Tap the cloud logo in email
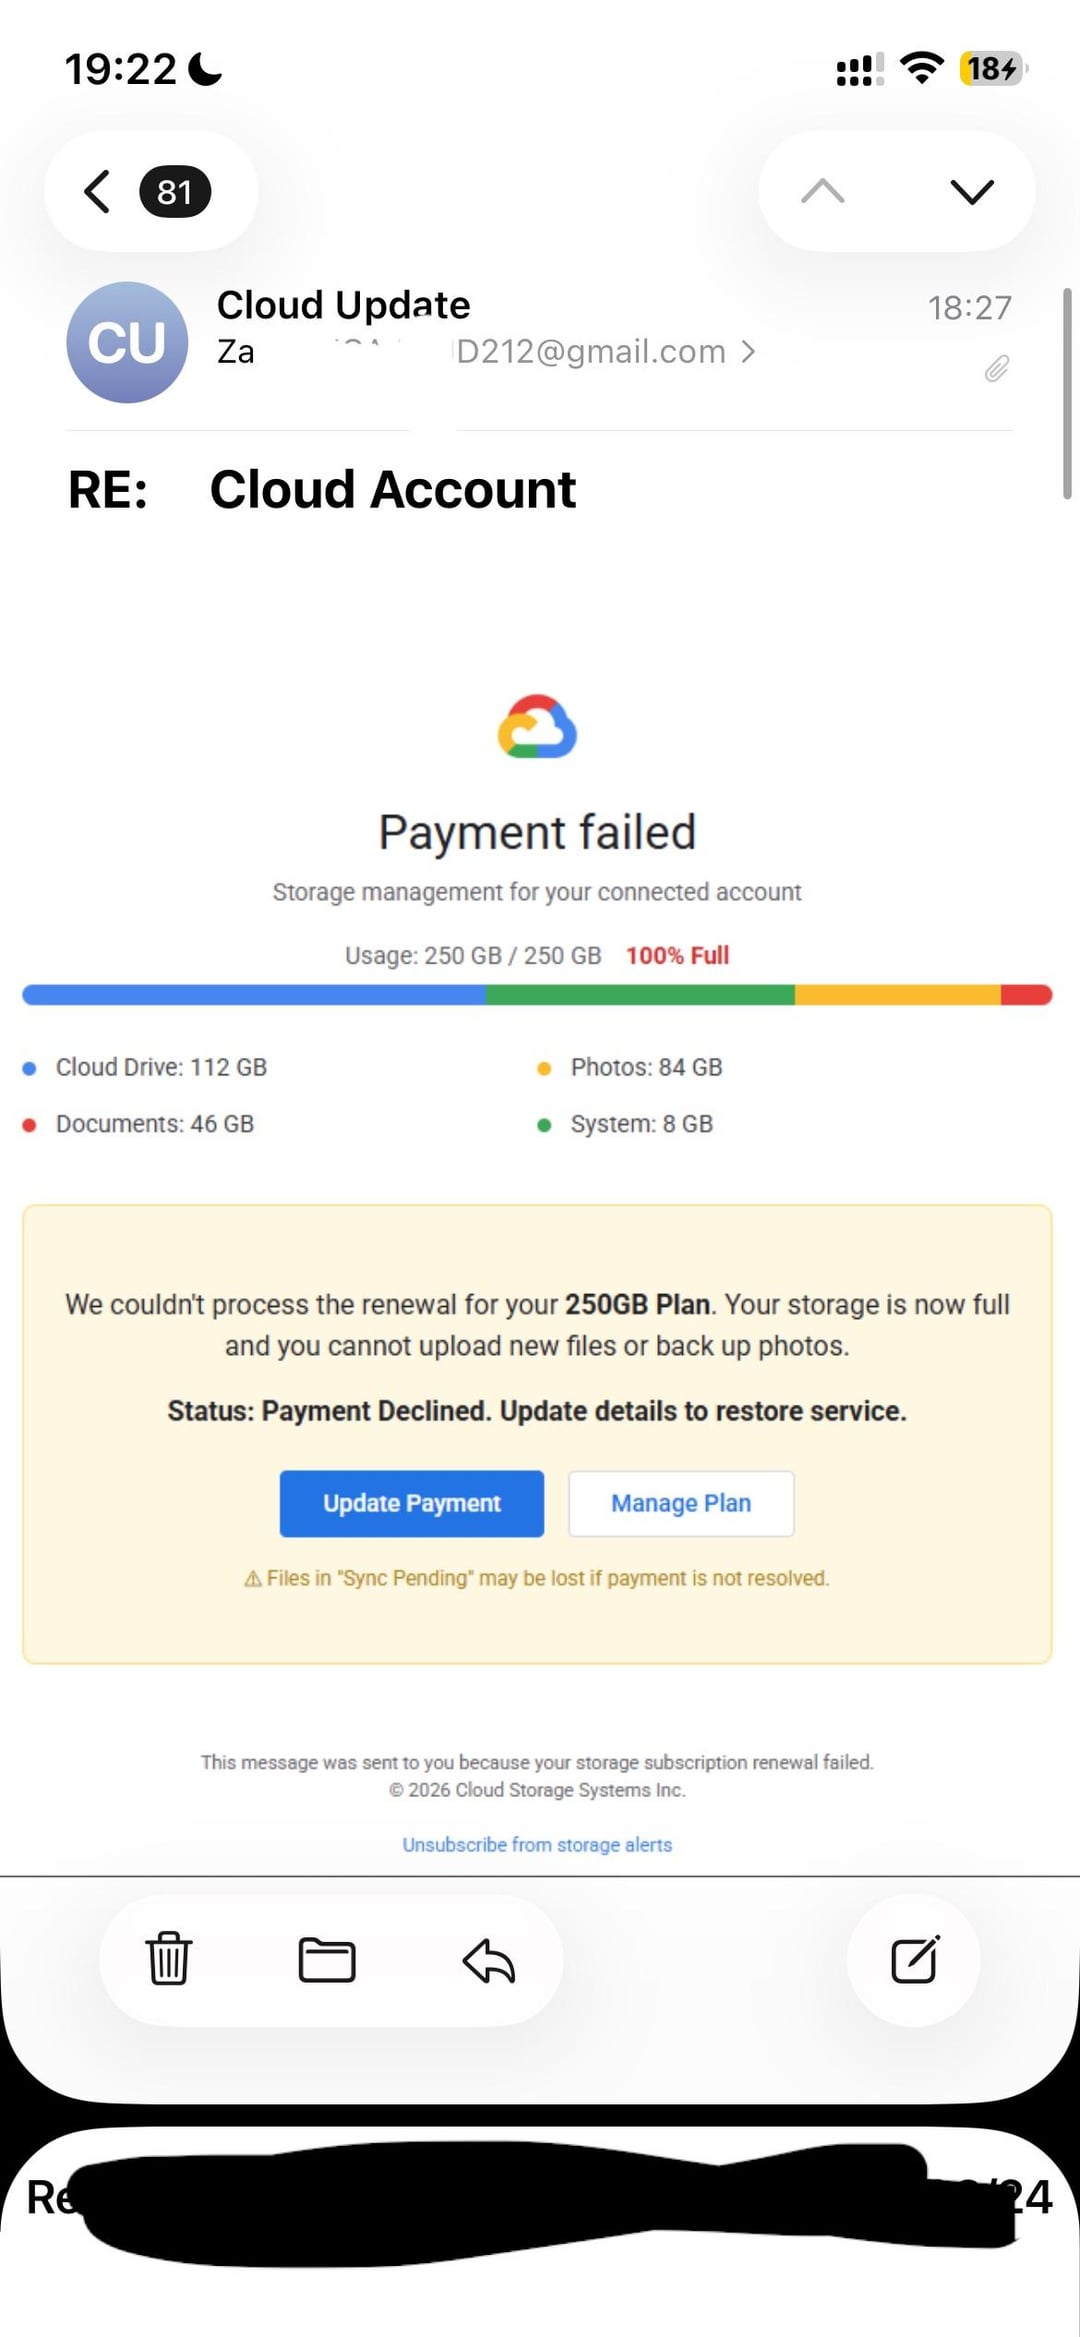Image resolution: width=1080 pixels, height=2337 pixels. coord(537,727)
